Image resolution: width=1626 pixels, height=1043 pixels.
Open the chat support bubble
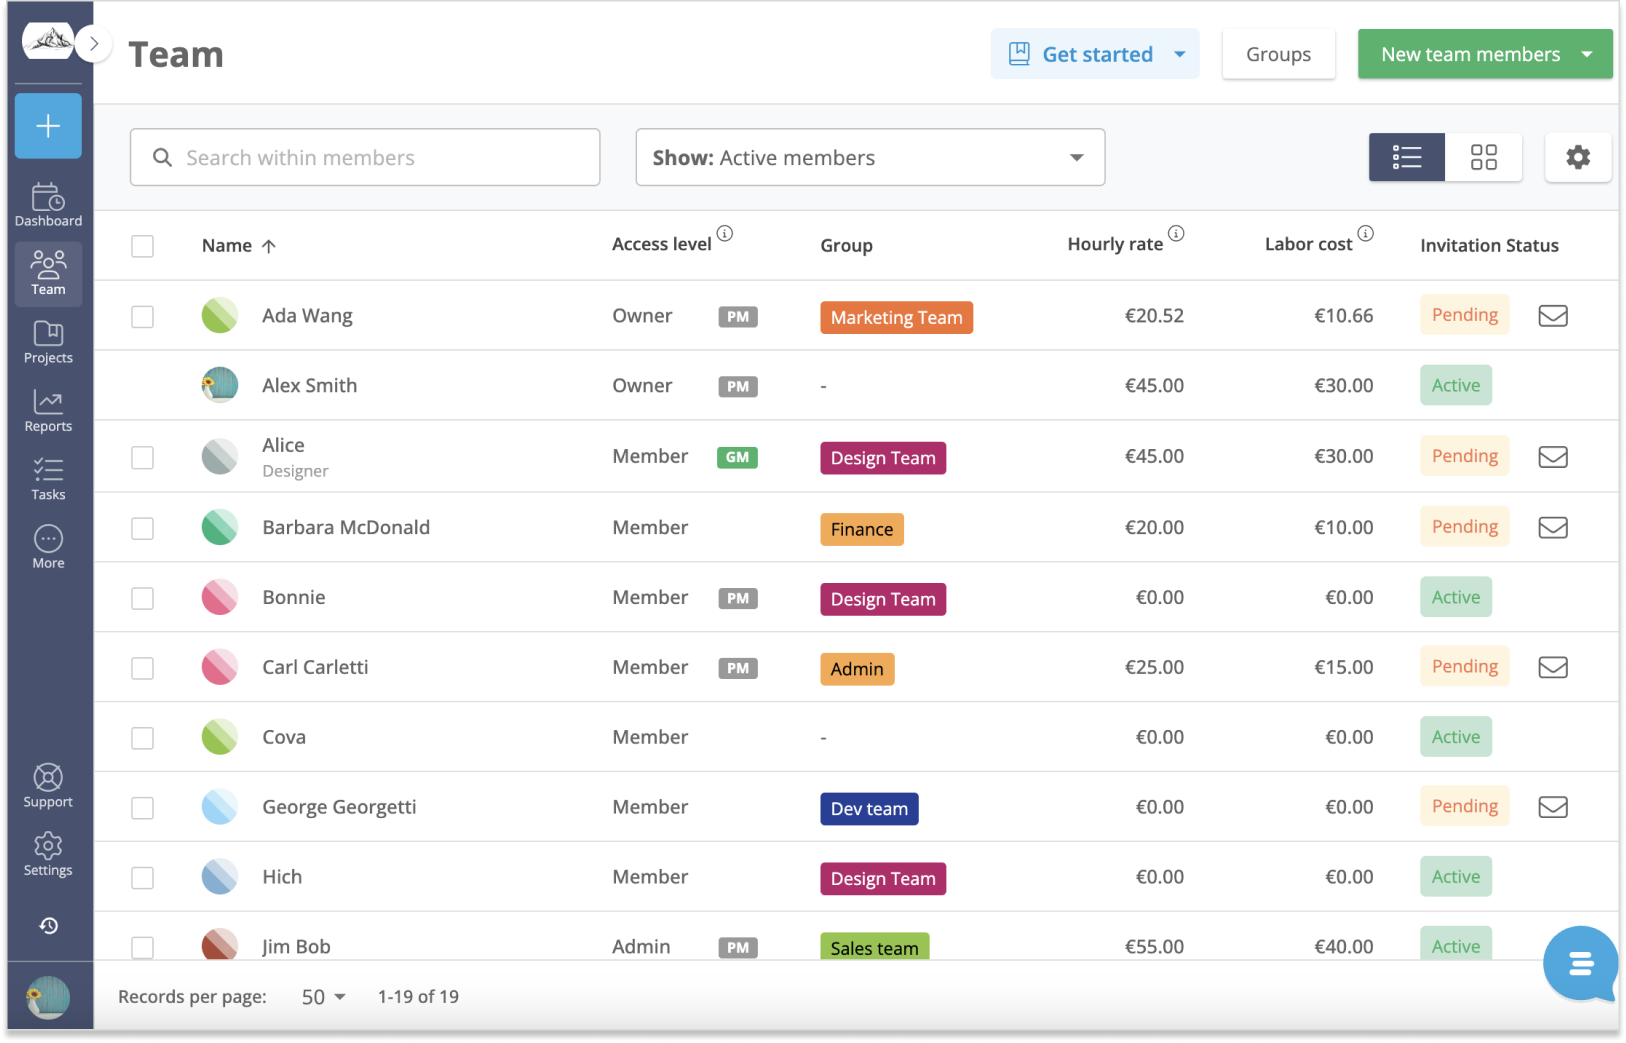(x=1580, y=964)
